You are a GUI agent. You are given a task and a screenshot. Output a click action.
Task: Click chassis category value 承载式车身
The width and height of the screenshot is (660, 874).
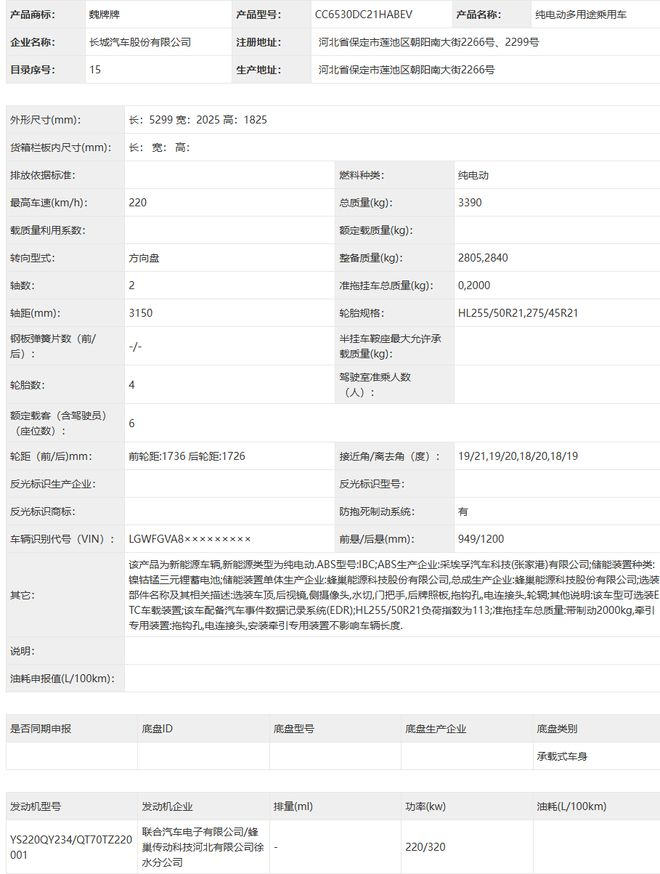point(561,756)
